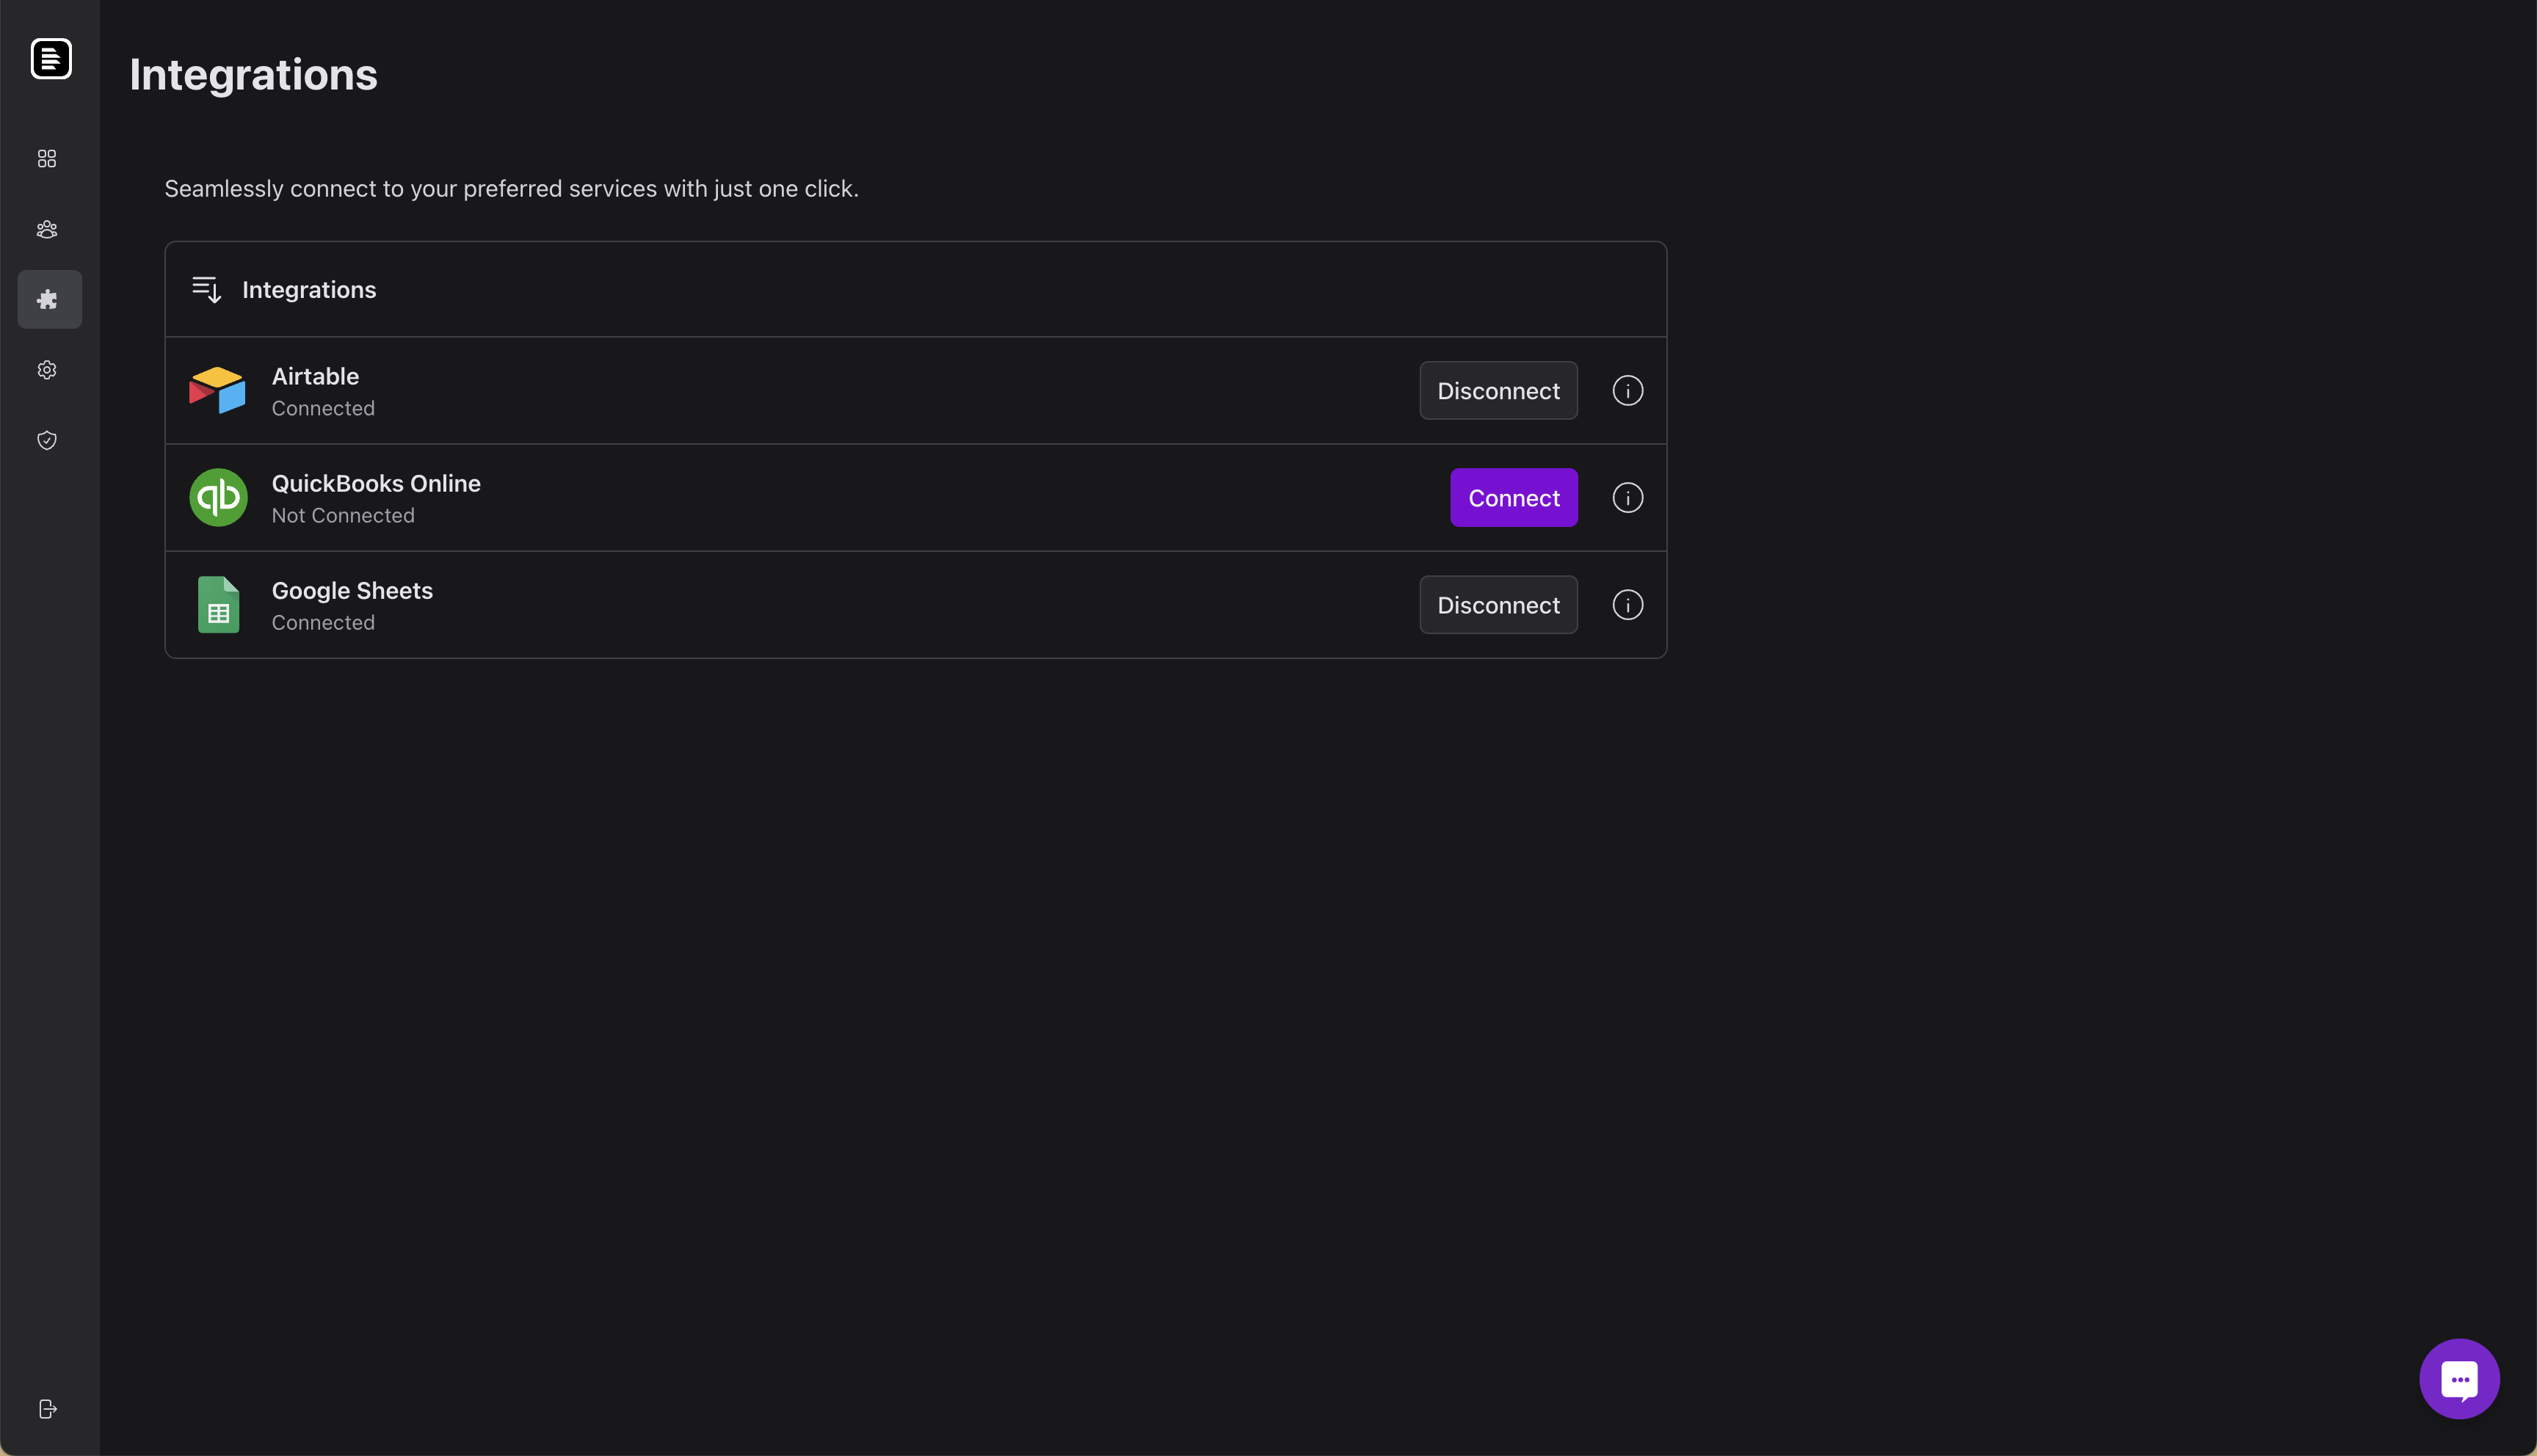This screenshot has height=1456, width=2537.
Task: Click the sort icon beside Integrations header
Action: pyautogui.click(x=206, y=290)
